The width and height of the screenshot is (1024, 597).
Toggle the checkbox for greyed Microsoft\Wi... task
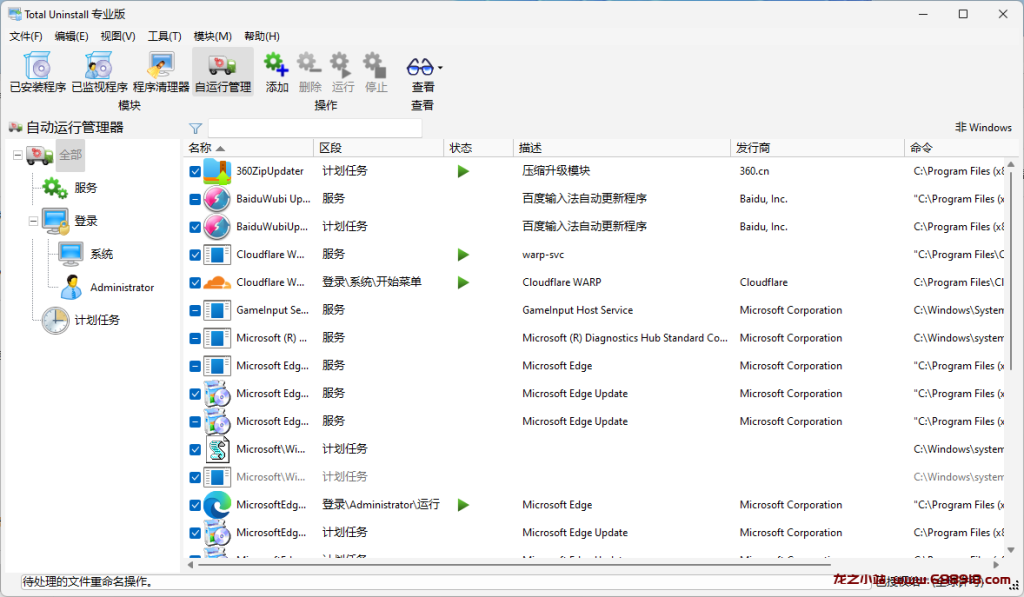(195, 477)
